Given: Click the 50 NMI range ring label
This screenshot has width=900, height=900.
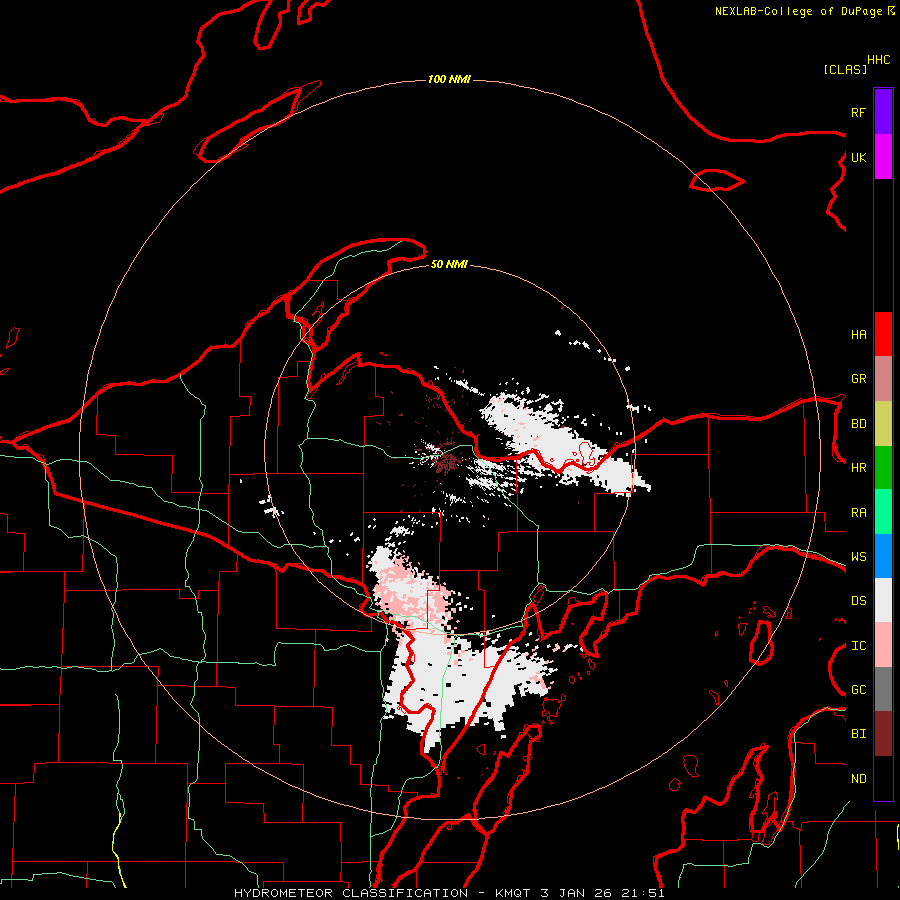Looking at the screenshot, I should pyautogui.click(x=449, y=264).
